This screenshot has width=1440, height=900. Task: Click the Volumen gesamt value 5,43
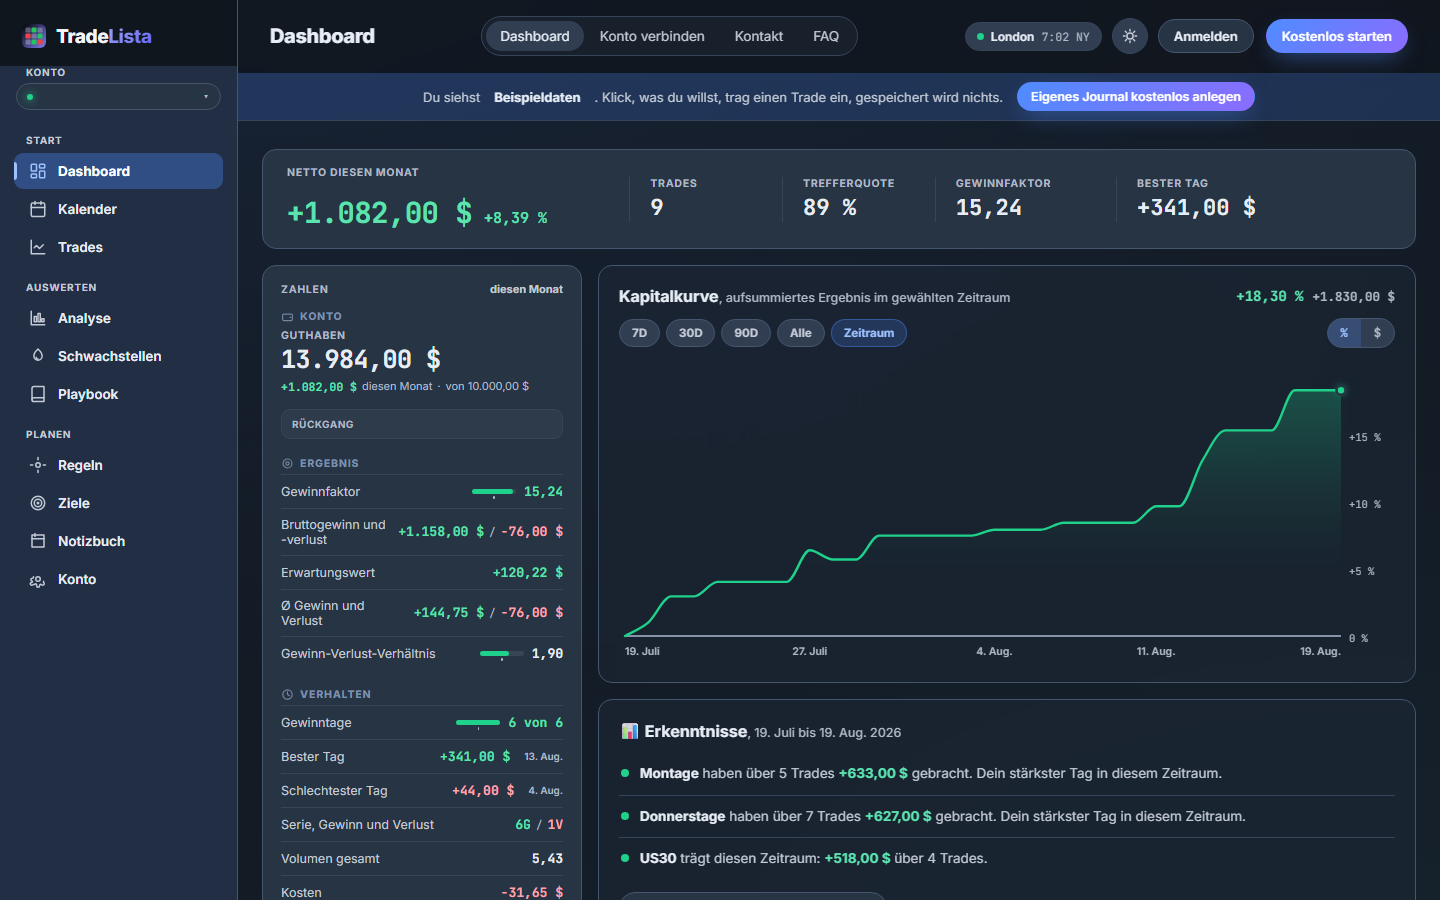click(547, 859)
